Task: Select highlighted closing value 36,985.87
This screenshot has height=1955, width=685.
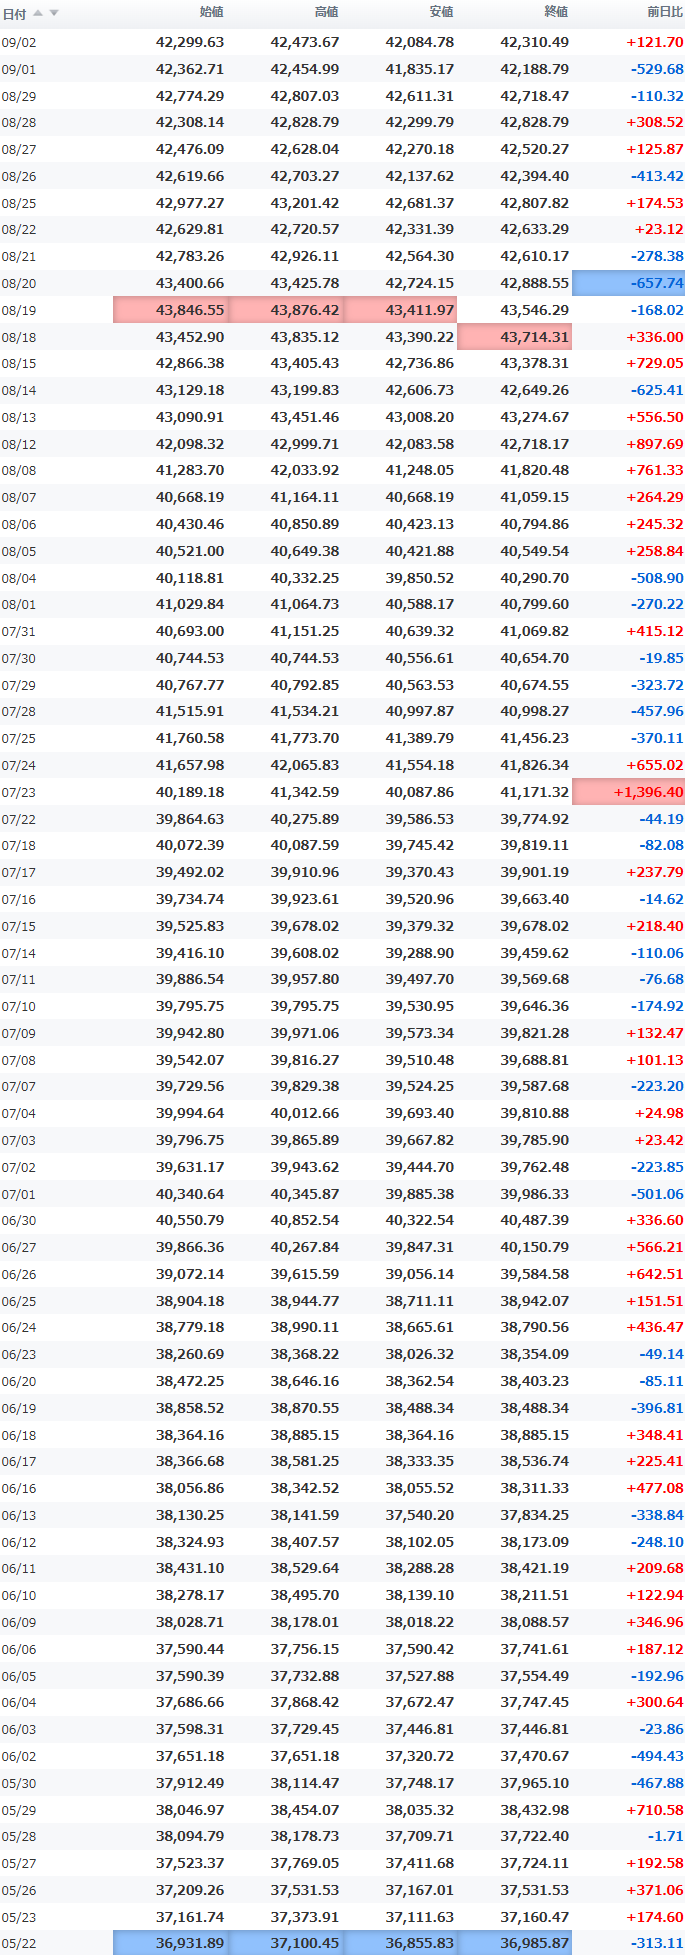Action: [x=514, y=1943]
